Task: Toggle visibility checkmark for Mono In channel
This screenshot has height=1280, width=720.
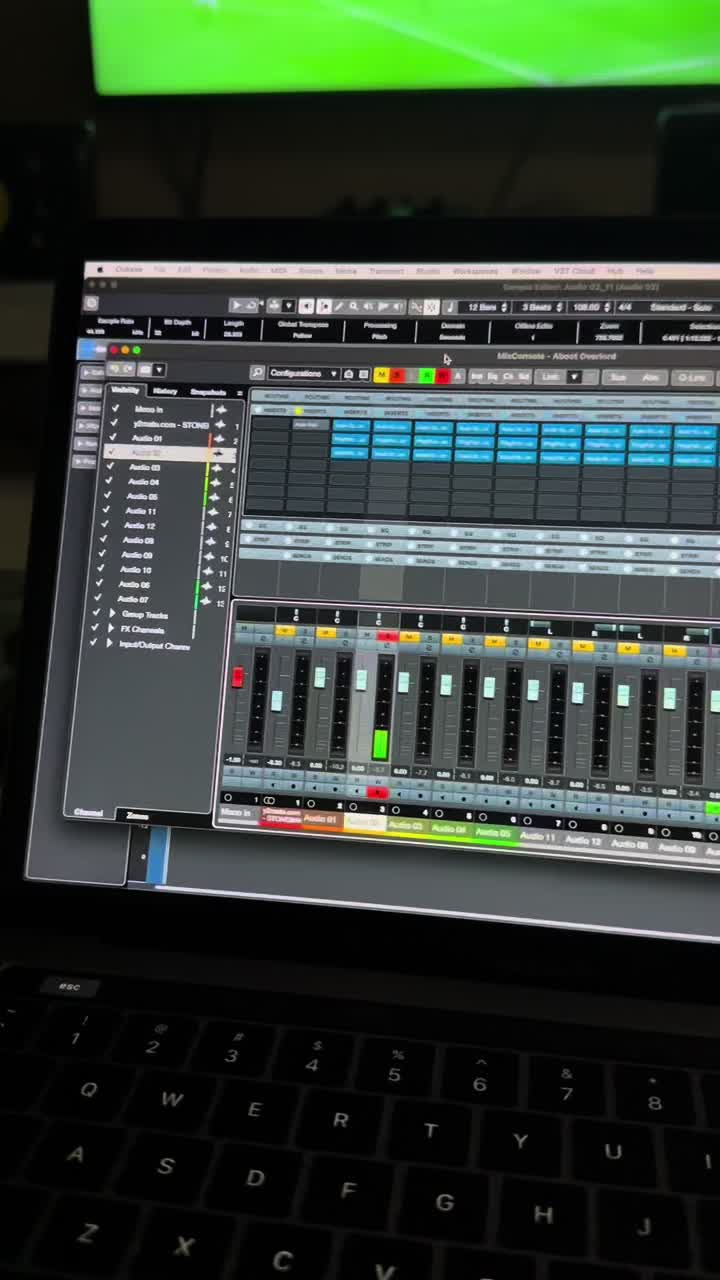Action: pyautogui.click(x=115, y=409)
